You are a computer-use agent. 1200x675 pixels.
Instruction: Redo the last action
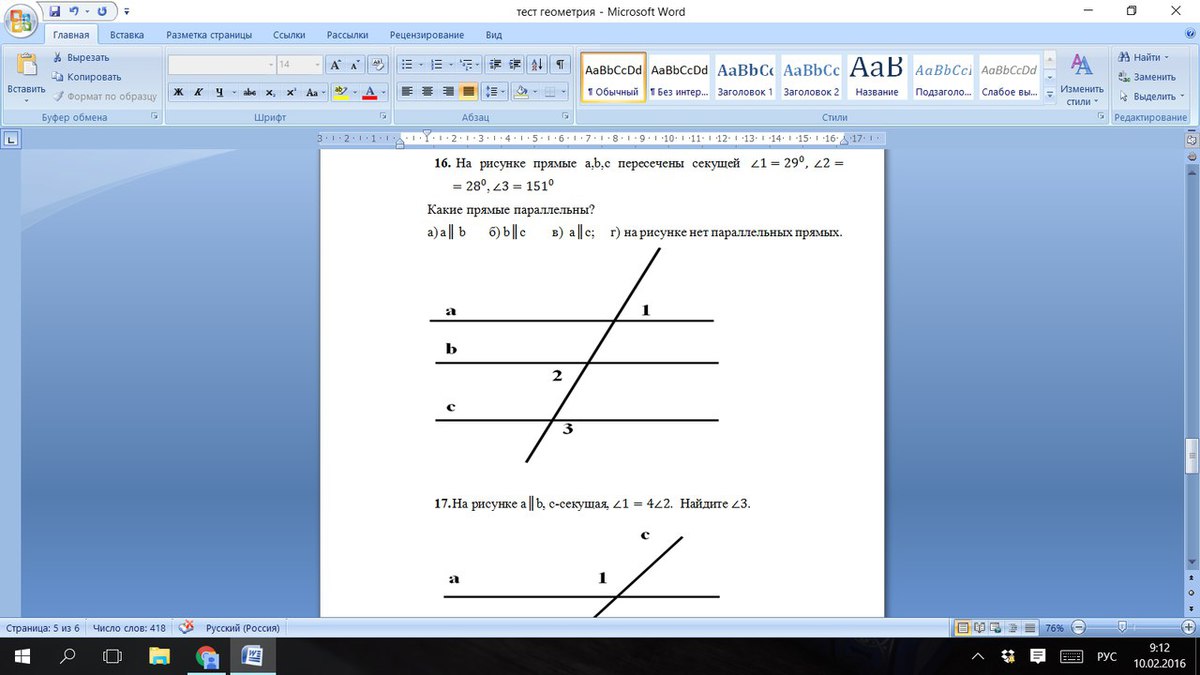point(102,10)
